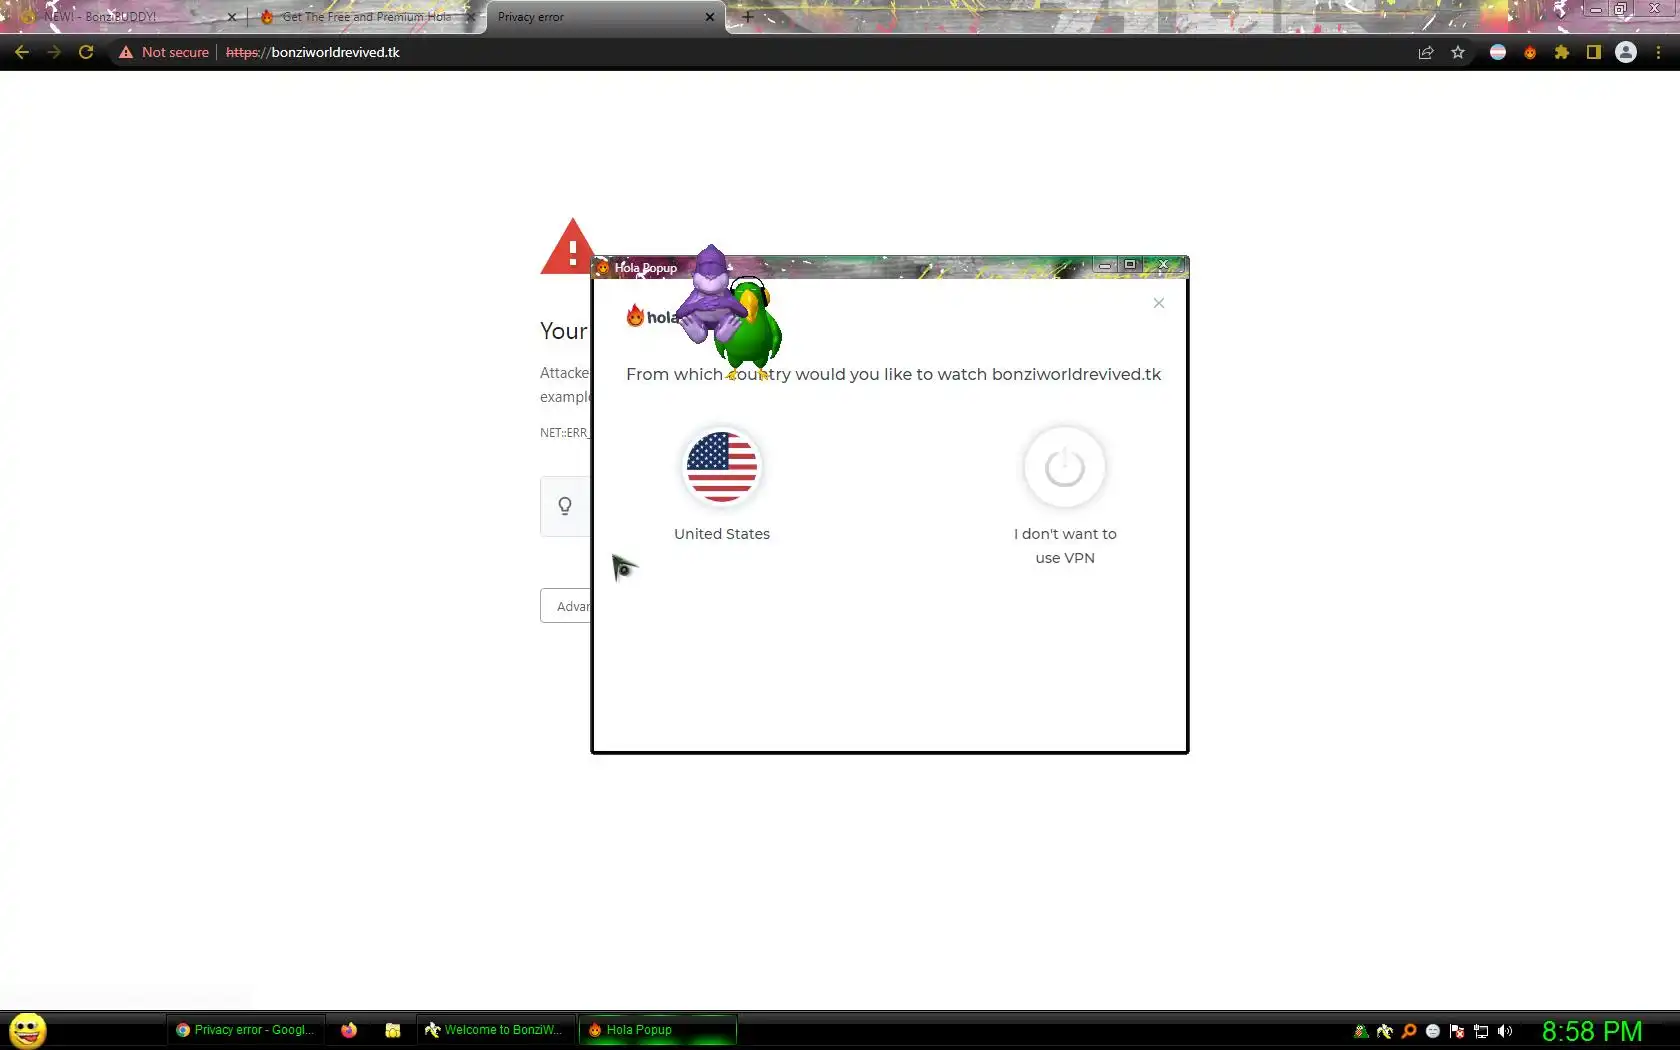Open the Extensions puzzle piece menu
Image resolution: width=1680 pixels, height=1050 pixels.
(1562, 52)
